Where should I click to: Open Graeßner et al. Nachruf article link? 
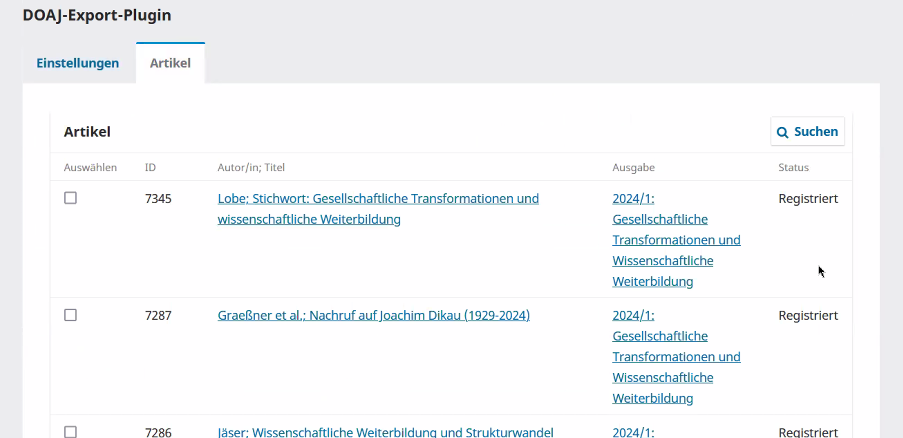tap(373, 315)
